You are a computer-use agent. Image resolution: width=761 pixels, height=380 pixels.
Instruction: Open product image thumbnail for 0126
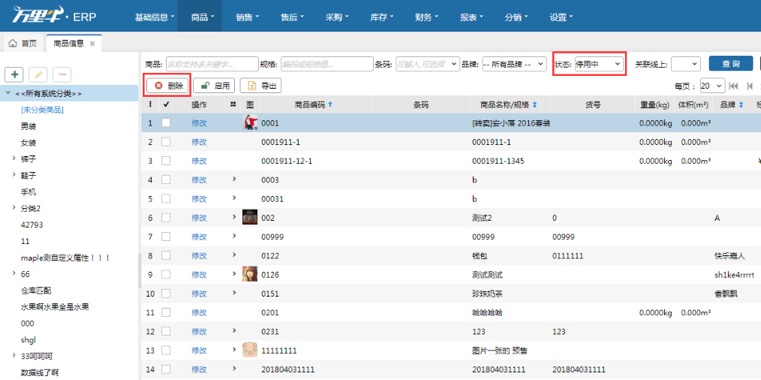250,274
